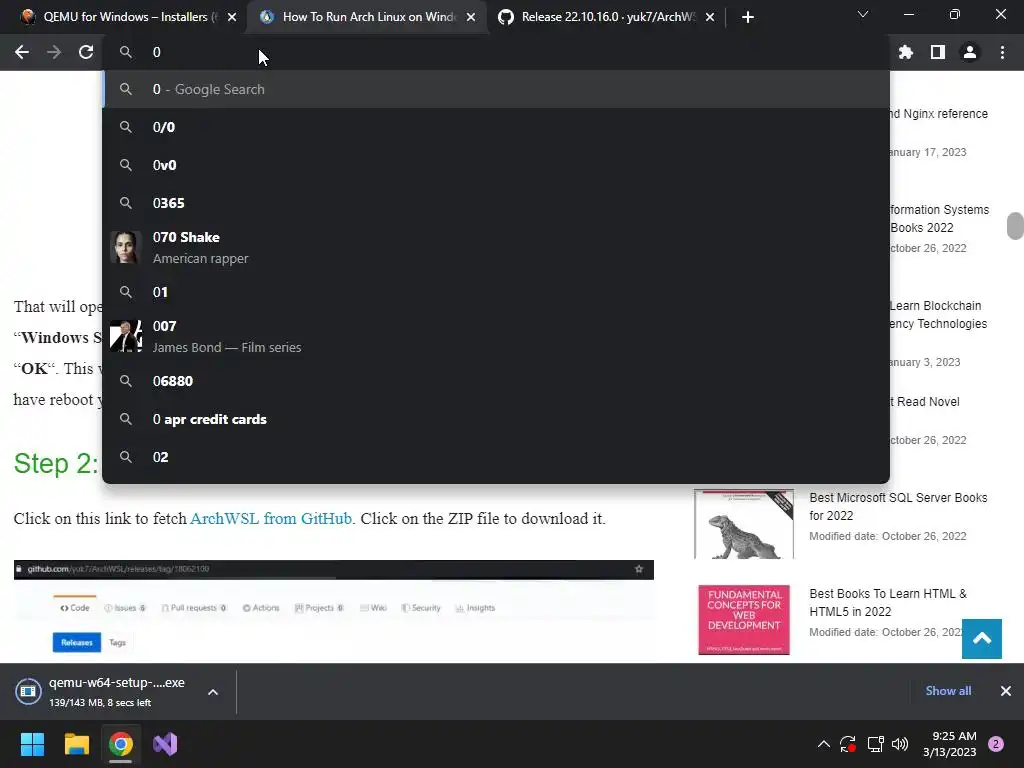Switch to the ArchWSL Release GitHub tab
The width and height of the screenshot is (1024, 768).
pos(607,17)
